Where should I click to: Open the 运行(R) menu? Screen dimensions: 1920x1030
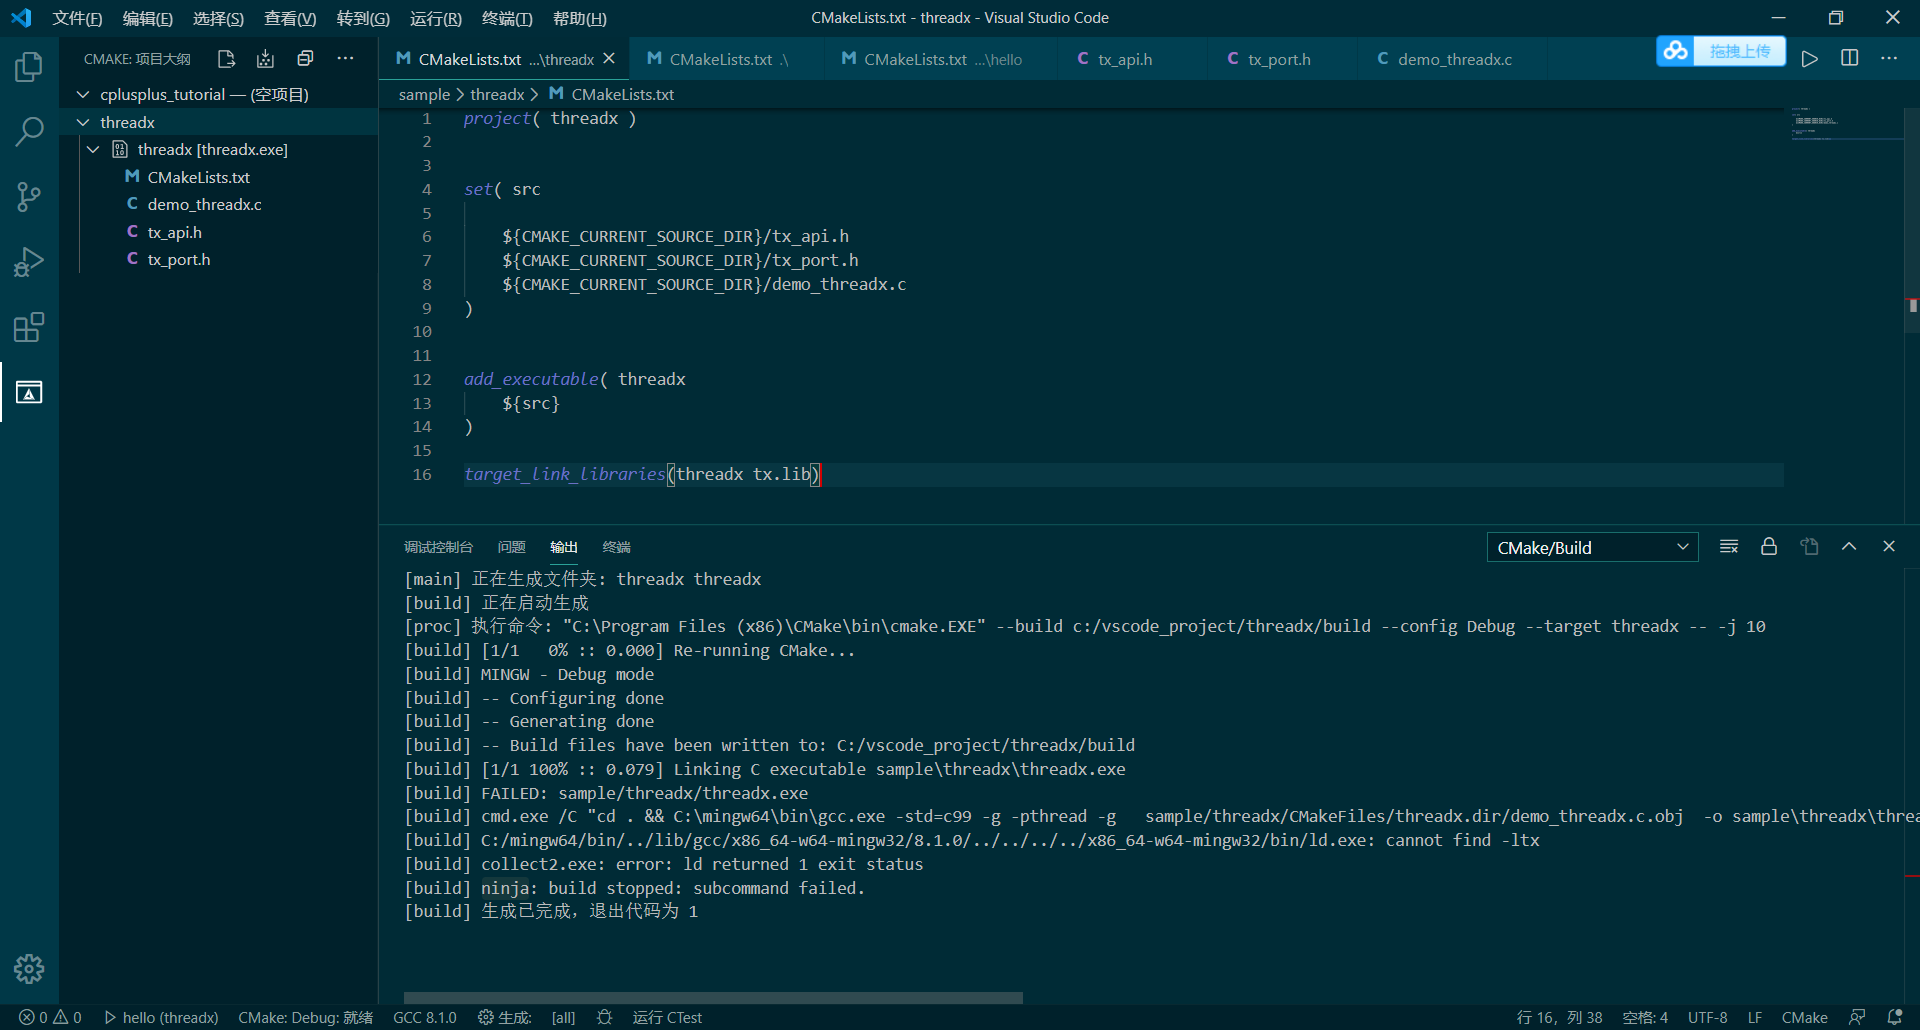(x=436, y=18)
